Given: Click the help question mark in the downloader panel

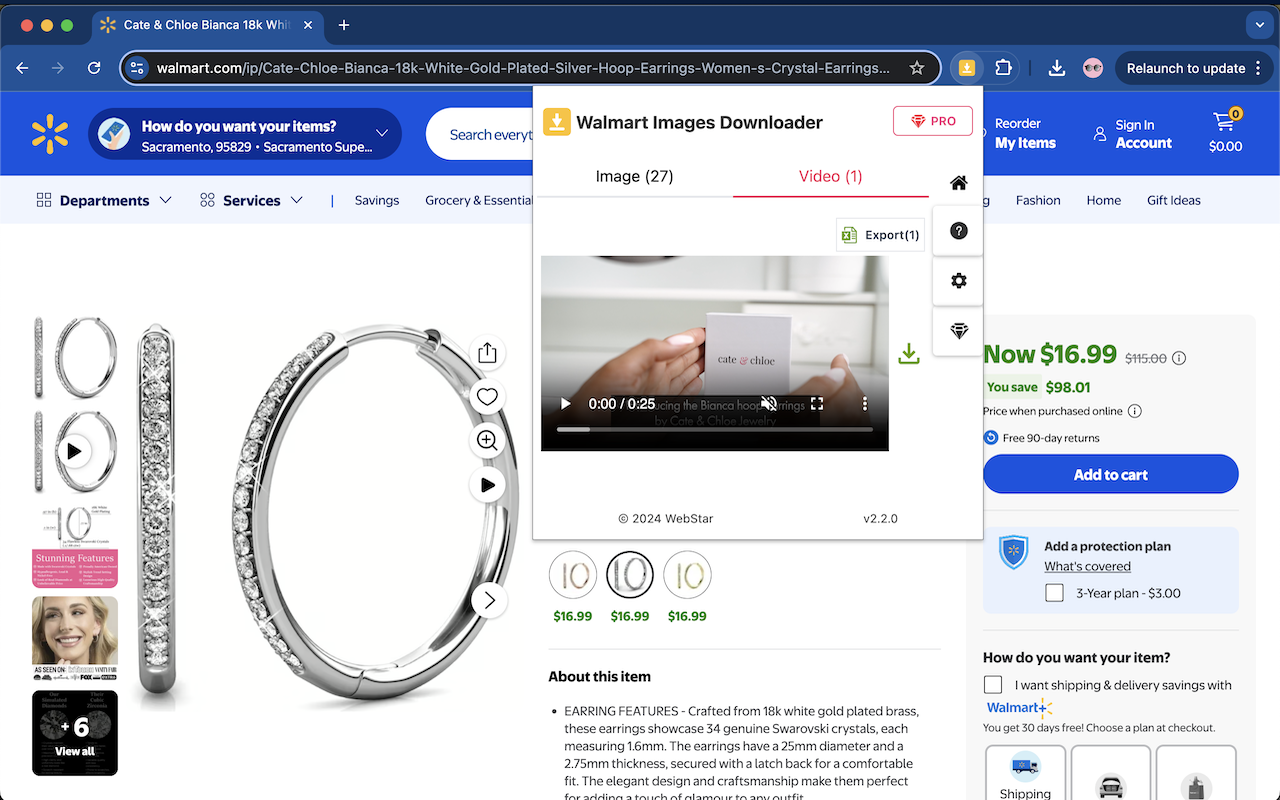Looking at the screenshot, I should coord(957,230).
